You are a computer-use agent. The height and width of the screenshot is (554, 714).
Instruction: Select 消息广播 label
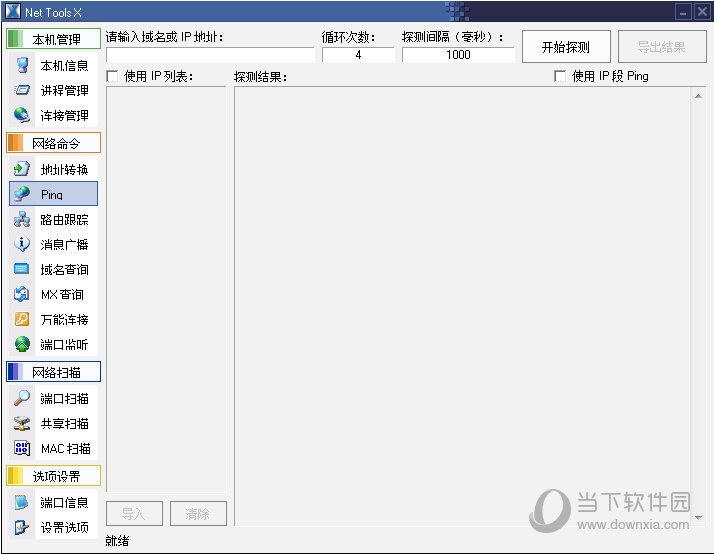(x=64, y=244)
